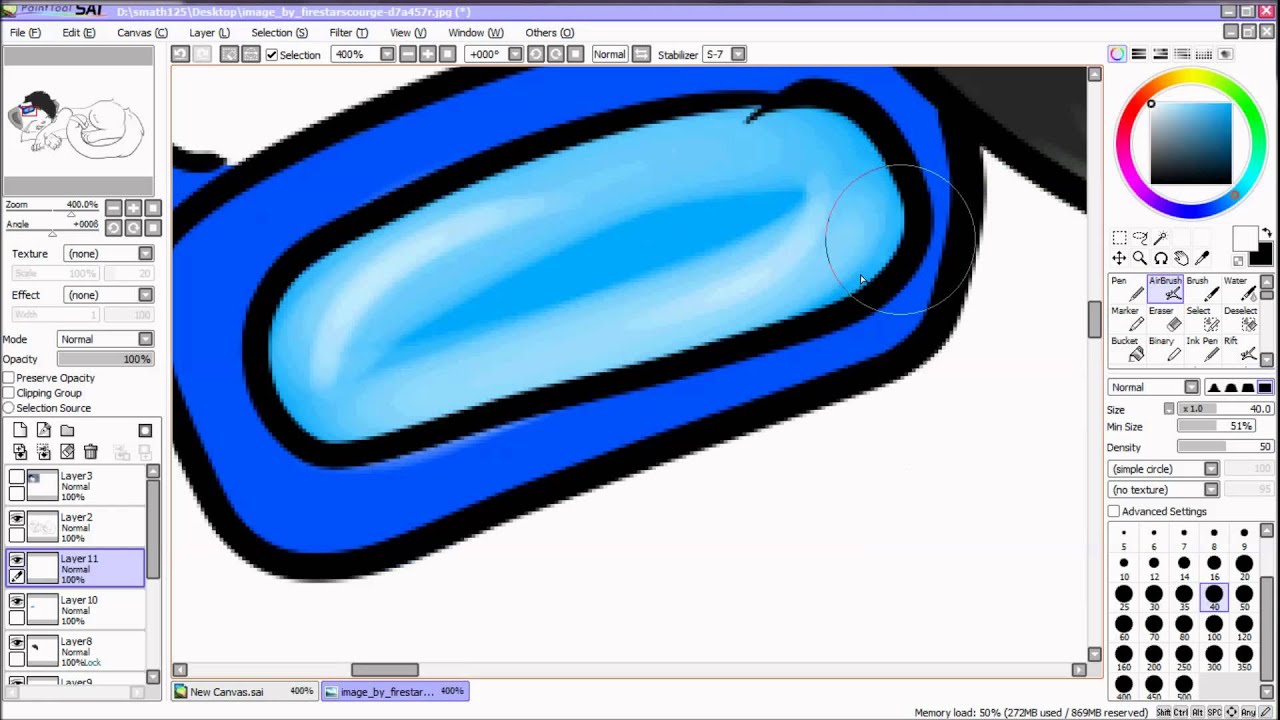This screenshot has height=720, width=1280.
Task: Activate the rotate canvas tool
Action: pyautogui.click(x=1161, y=259)
